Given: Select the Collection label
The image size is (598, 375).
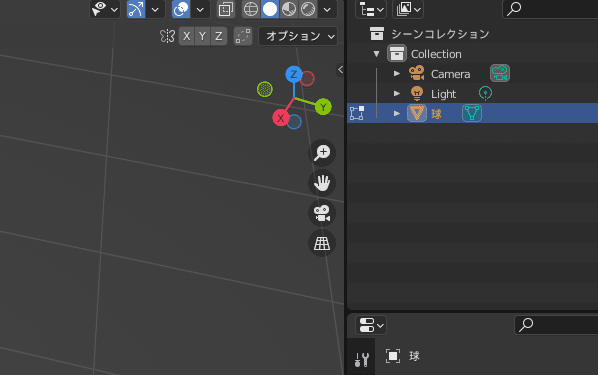Looking at the screenshot, I should click(436, 54).
